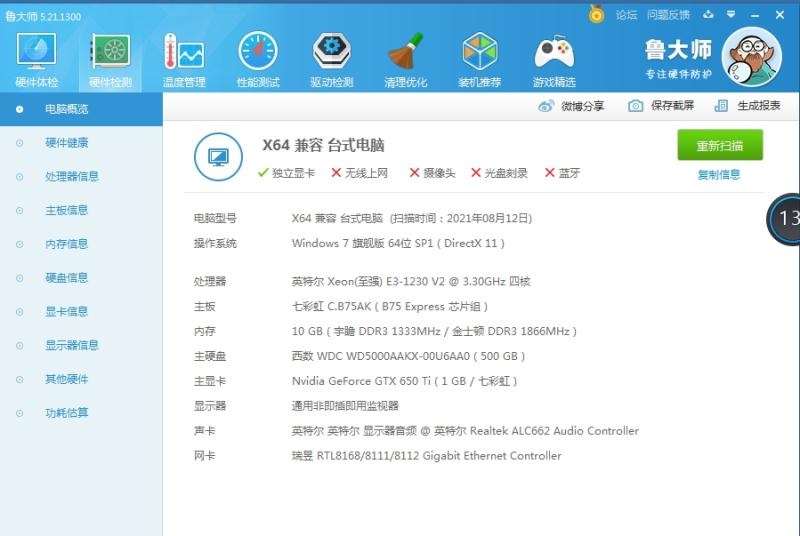Image resolution: width=800 pixels, height=536 pixels.
Task: Open the title bar dropdown menu arrow
Action: [731, 15]
